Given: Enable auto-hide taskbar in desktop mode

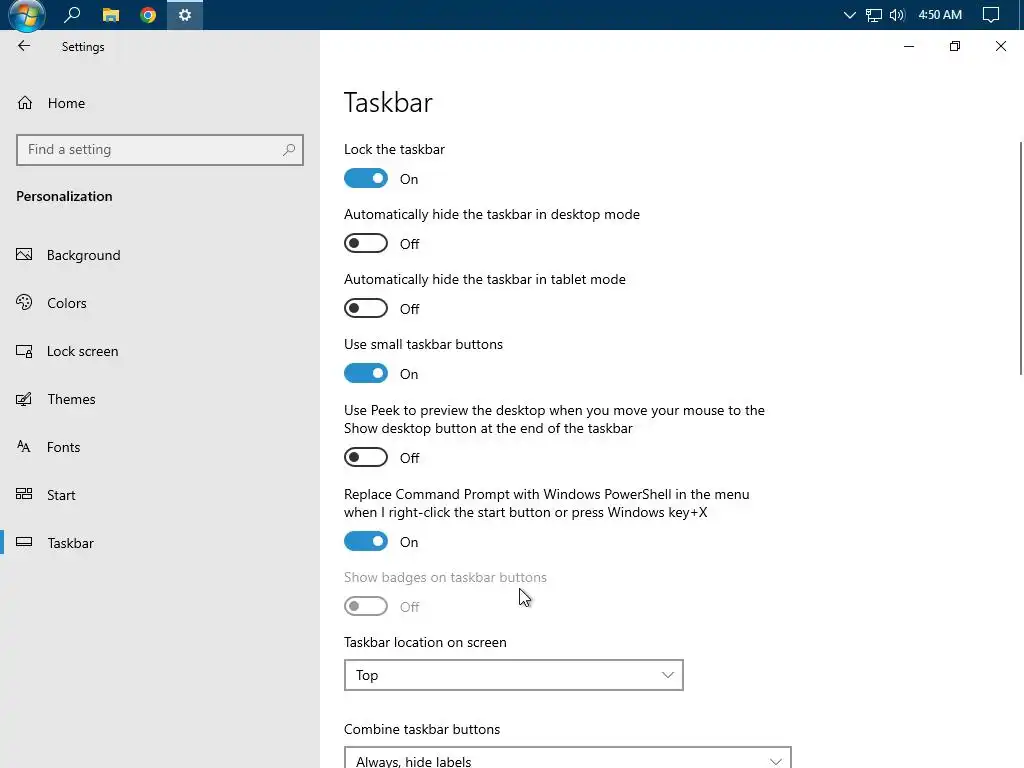Looking at the screenshot, I should click(x=366, y=244).
